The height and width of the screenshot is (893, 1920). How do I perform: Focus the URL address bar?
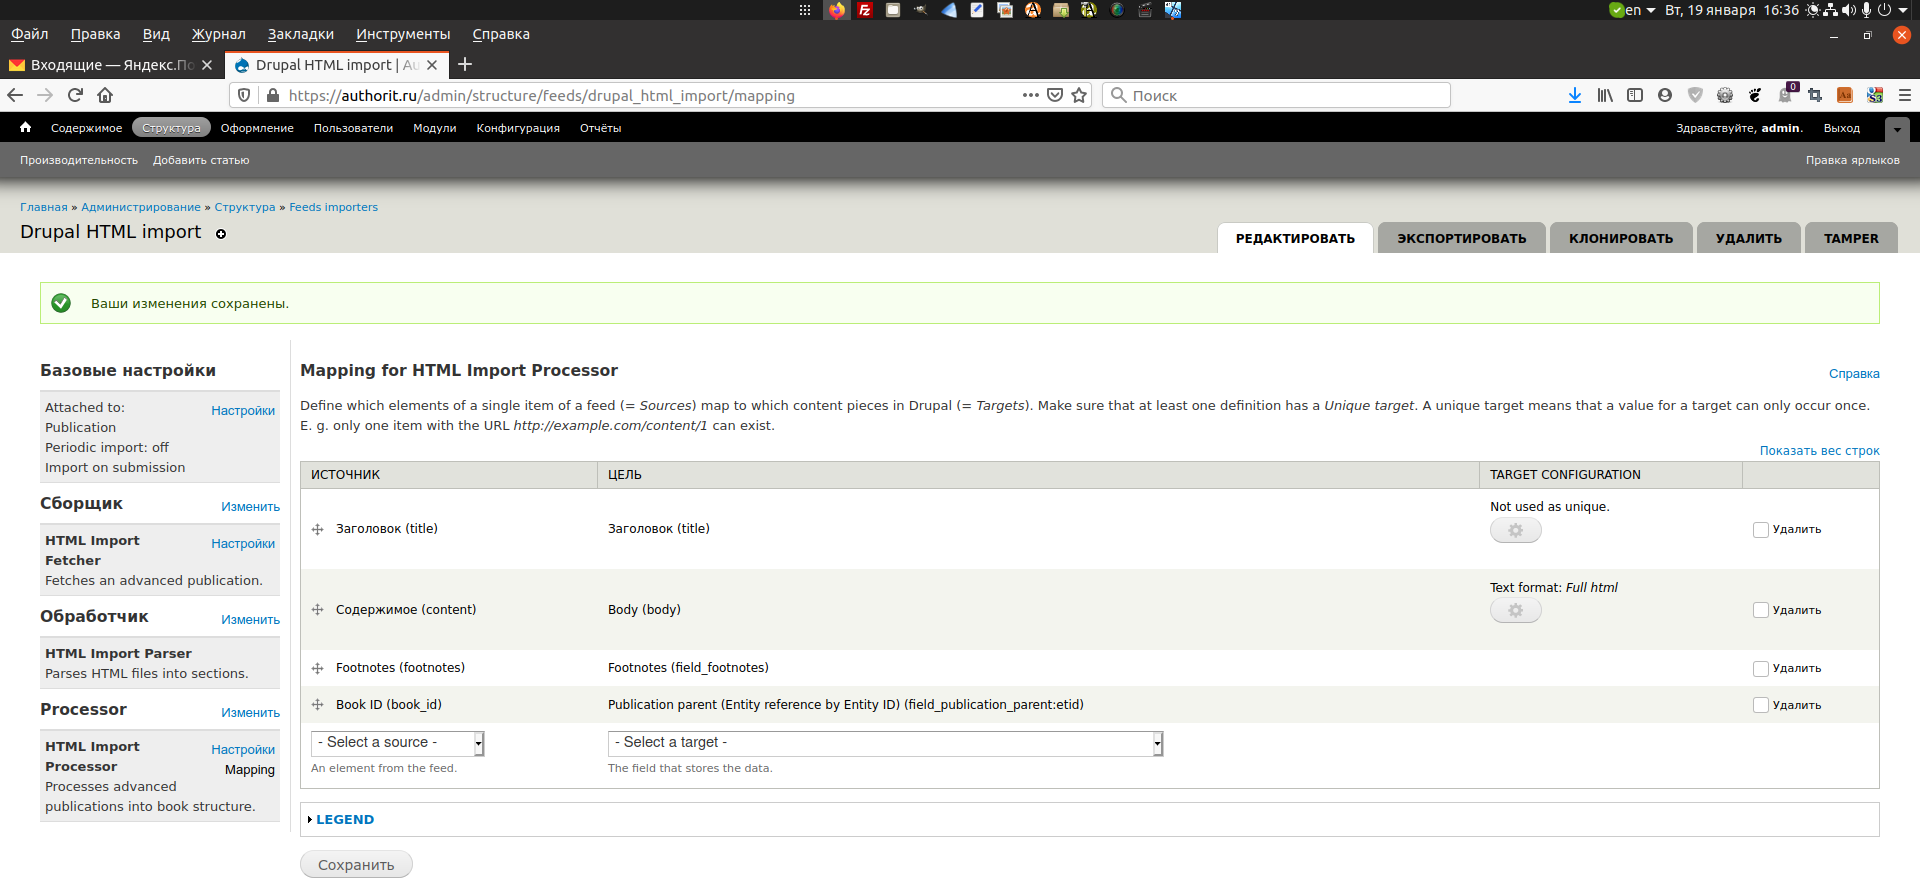point(650,95)
